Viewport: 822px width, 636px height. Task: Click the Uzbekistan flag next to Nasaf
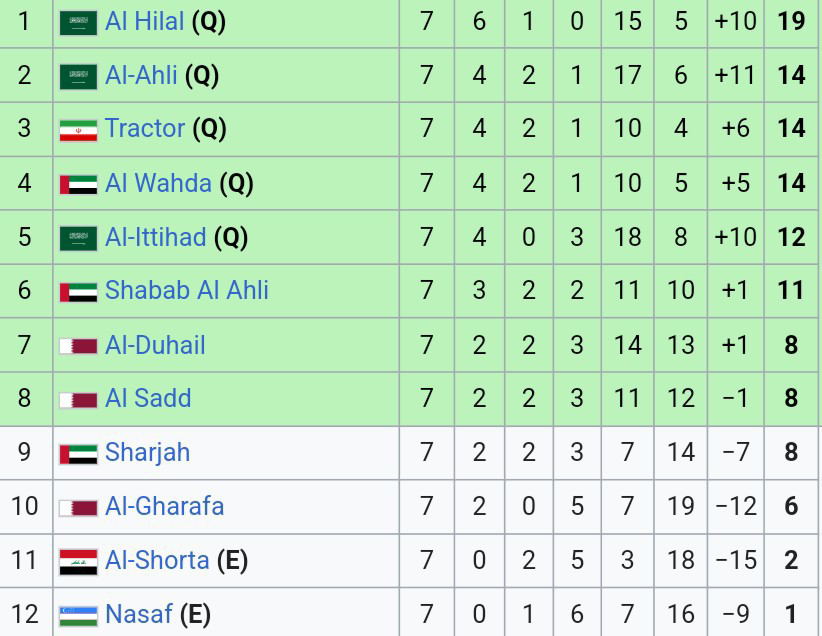click(78, 614)
